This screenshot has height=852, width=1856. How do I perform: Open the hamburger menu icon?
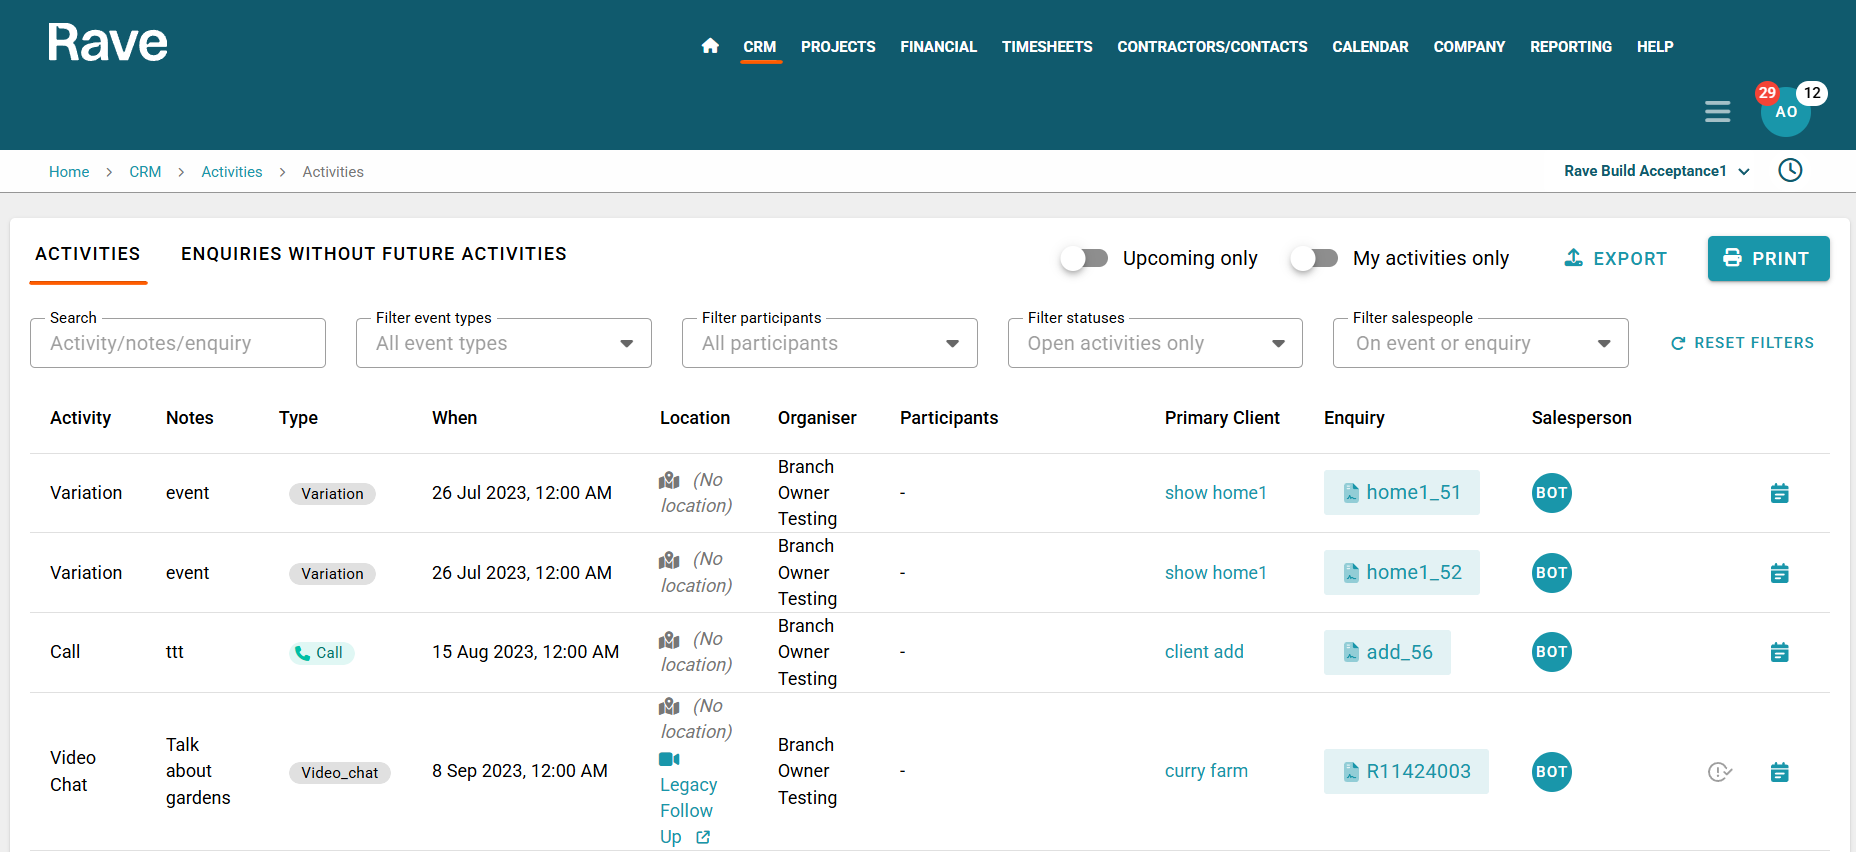(x=1717, y=112)
